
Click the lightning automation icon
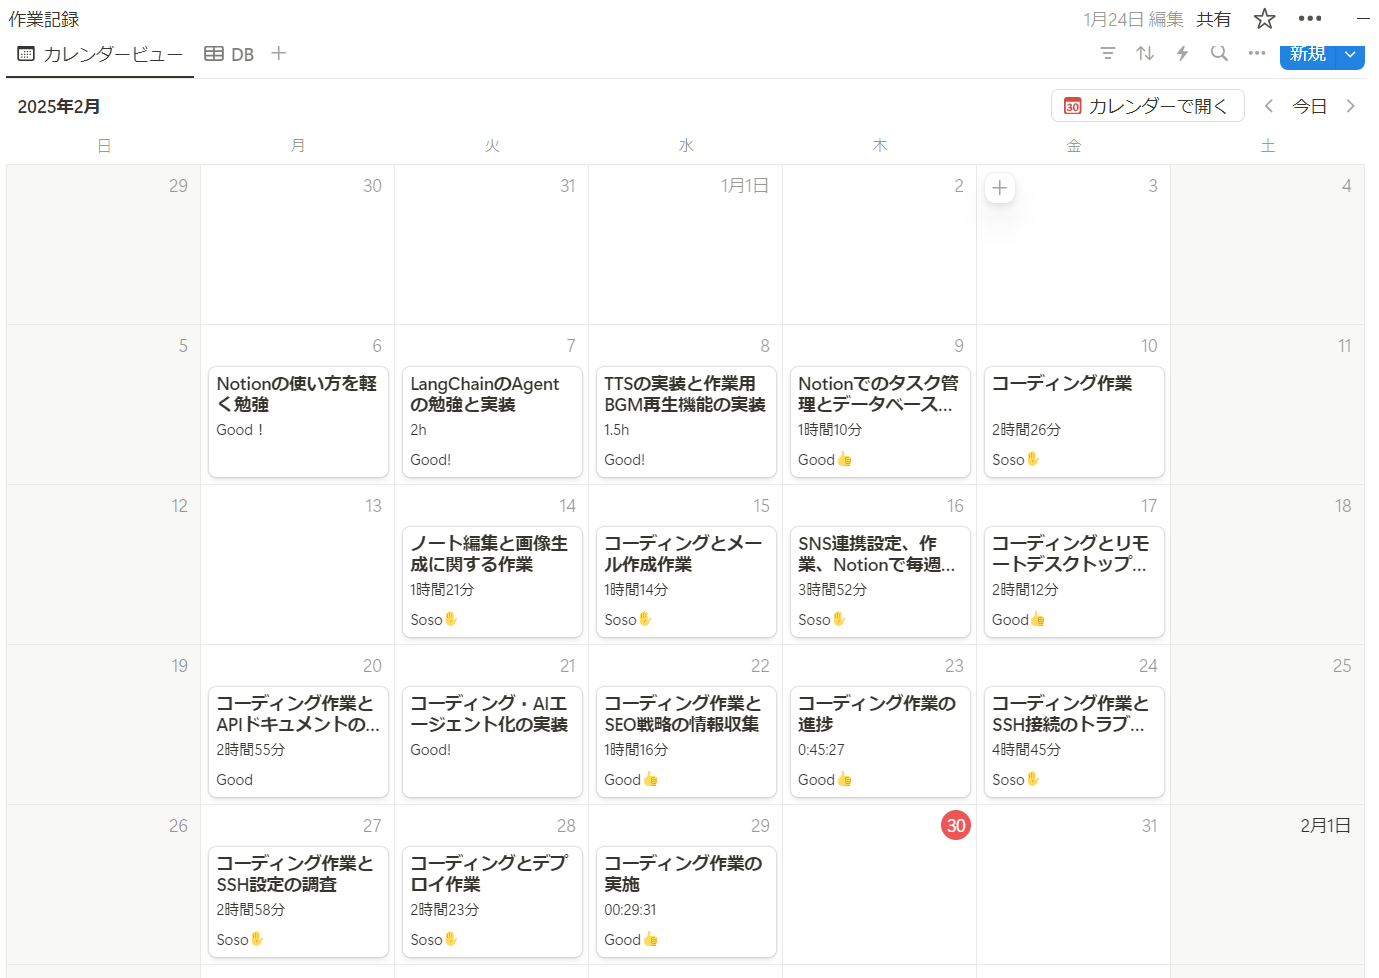pyautogui.click(x=1182, y=53)
